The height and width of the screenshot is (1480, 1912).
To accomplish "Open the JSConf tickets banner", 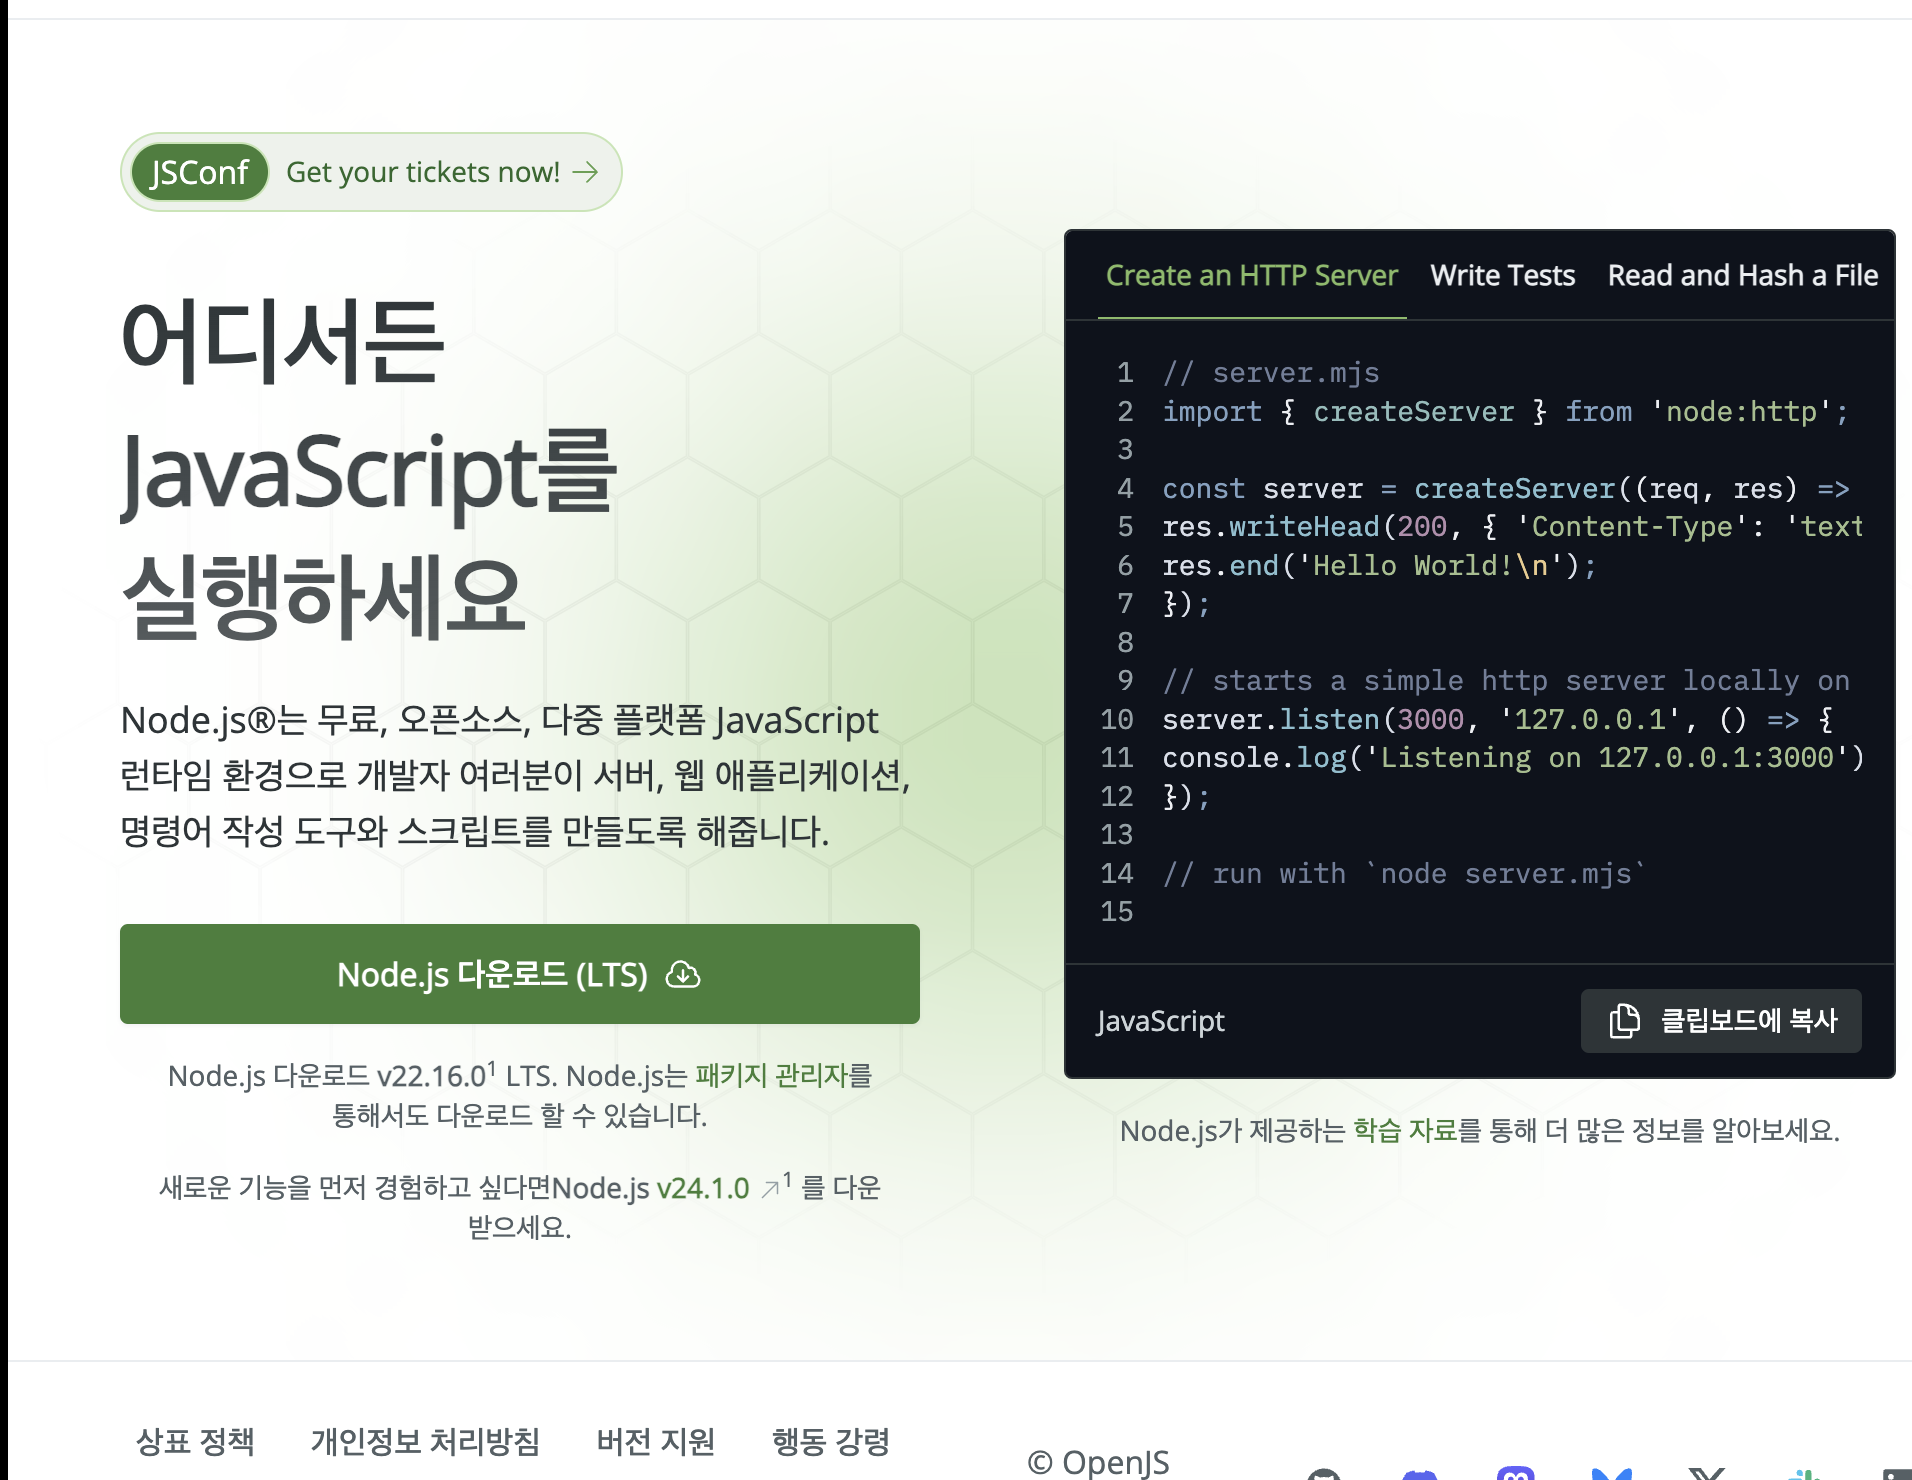I will (370, 171).
